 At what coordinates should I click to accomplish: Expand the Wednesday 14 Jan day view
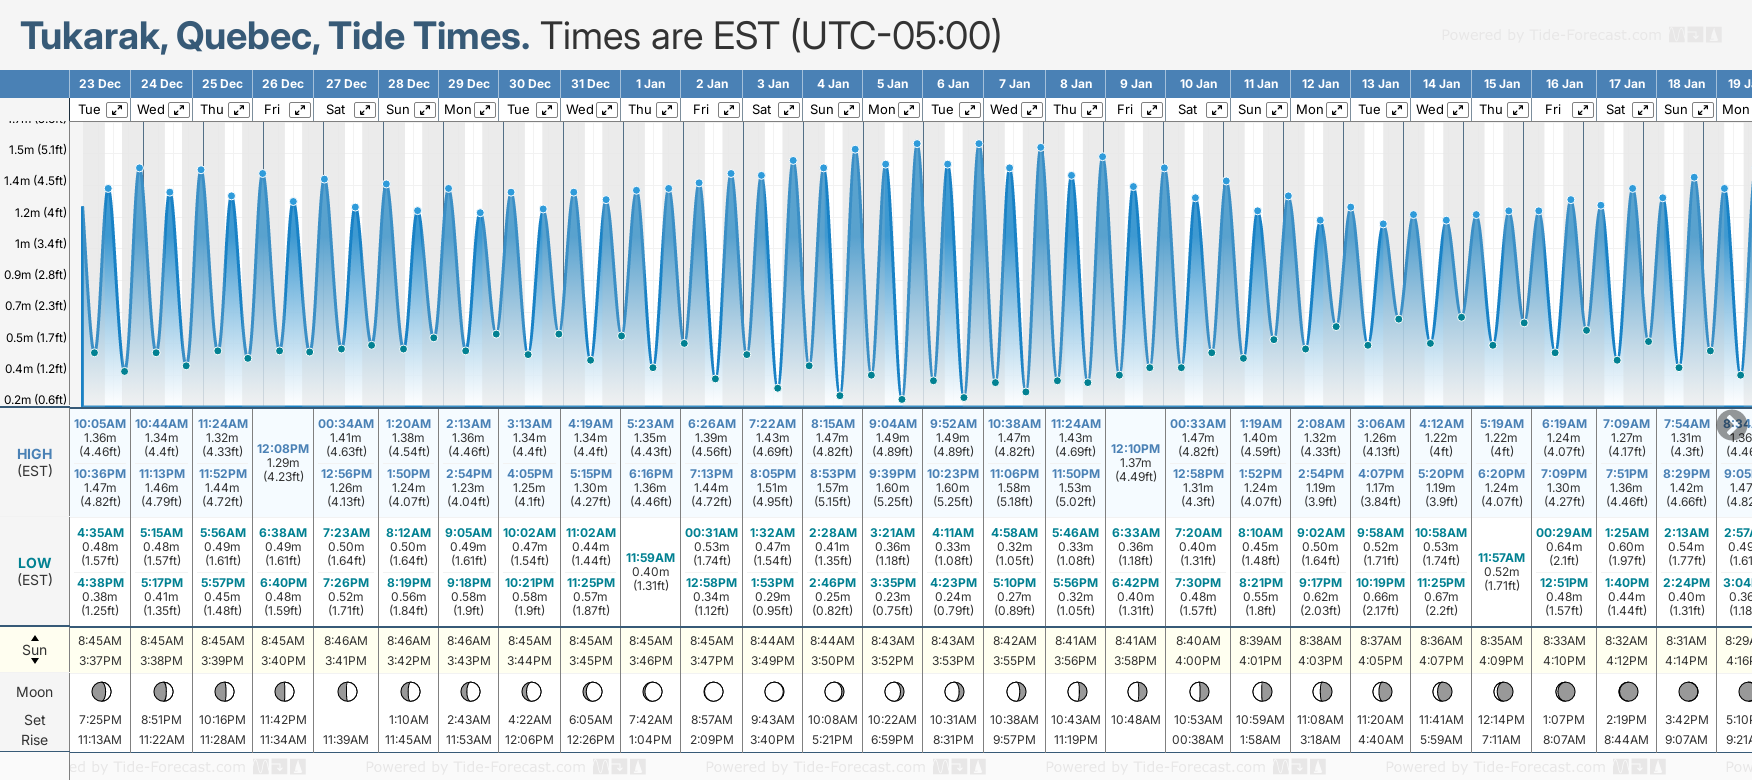pyautogui.click(x=1457, y=110)
